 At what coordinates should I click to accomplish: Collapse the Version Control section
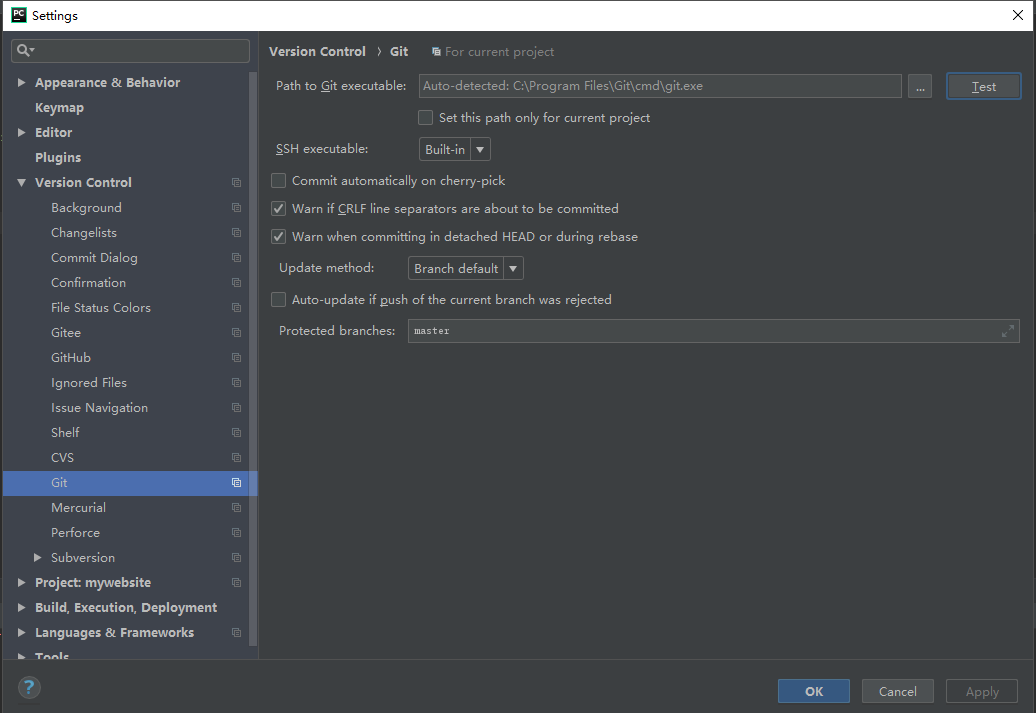tap(21, 182)
